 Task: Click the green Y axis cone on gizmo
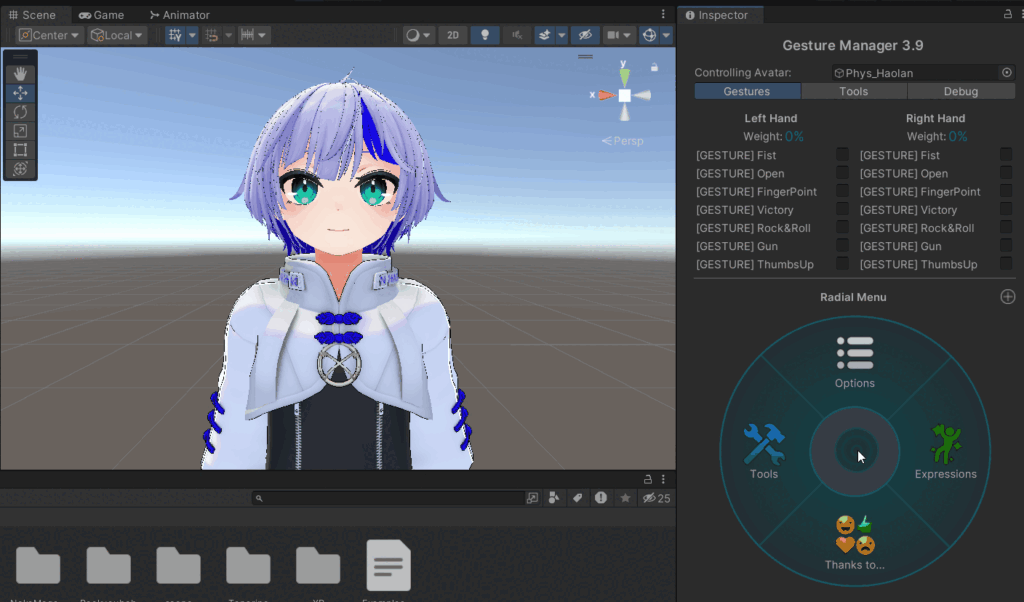[x=624, y=76]
